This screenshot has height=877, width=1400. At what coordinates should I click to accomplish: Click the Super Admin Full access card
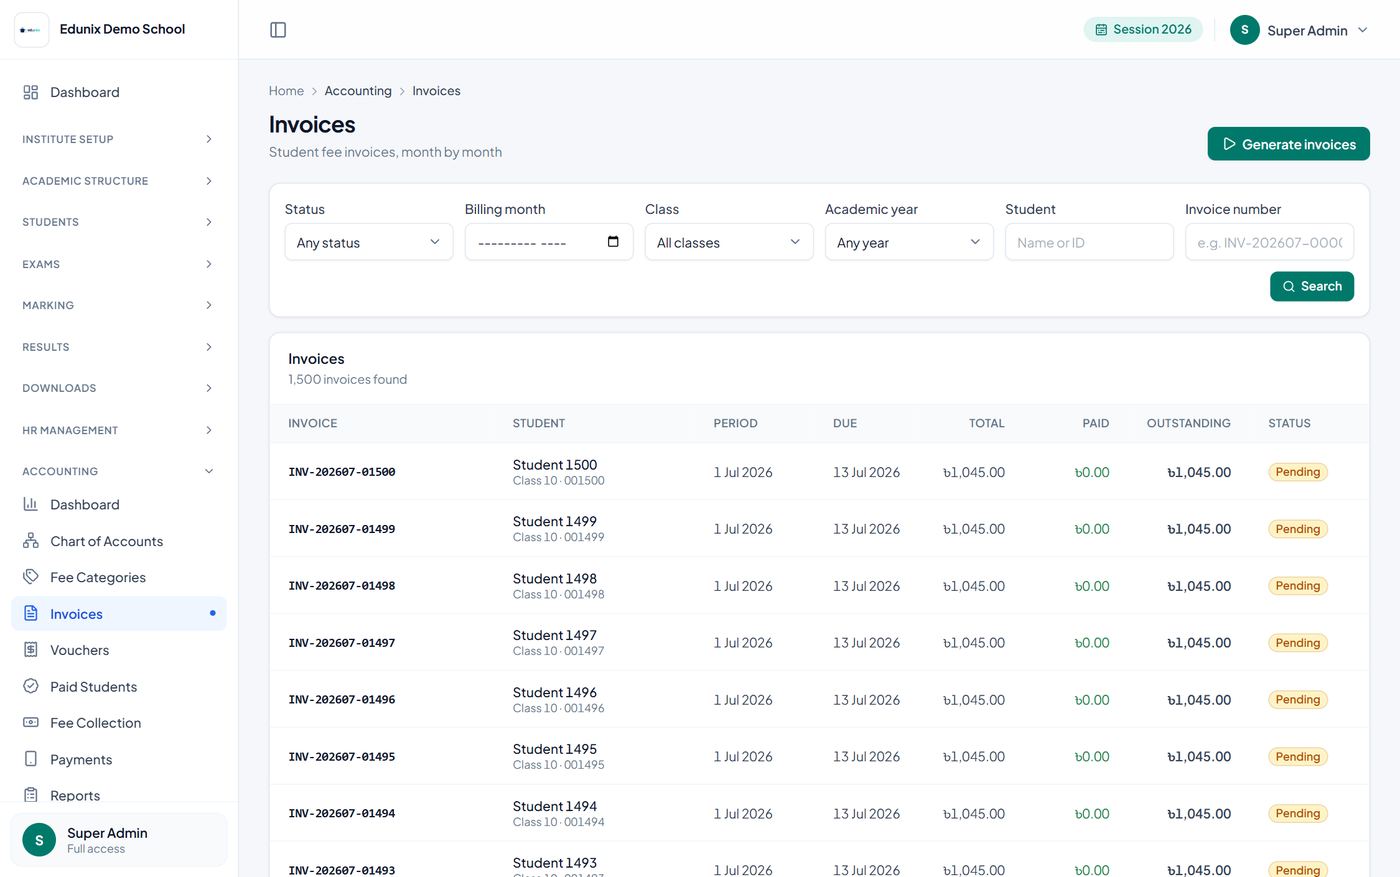point(119,840)
